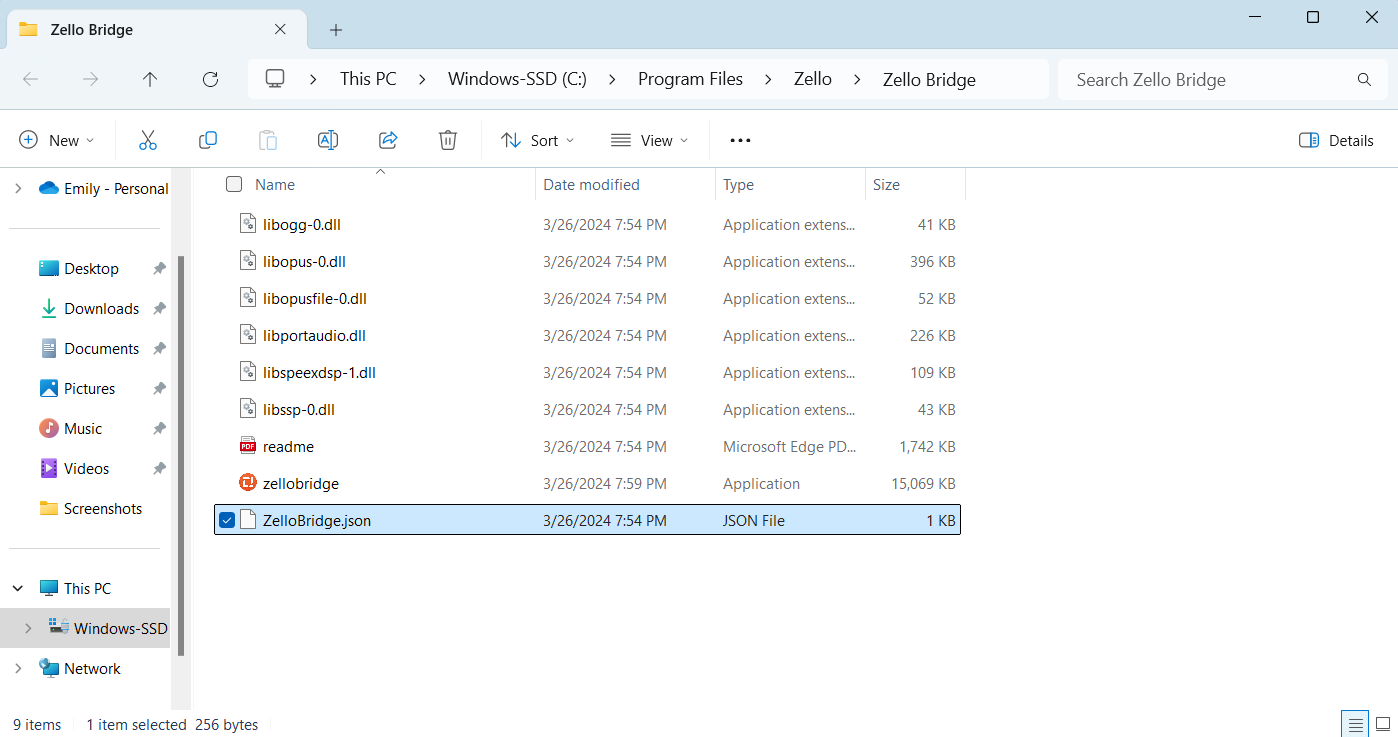The height and width of the screenshot is (737, 1398).
Task: Click the Copy icon in toolbar
Action: [x=208, y=140]
